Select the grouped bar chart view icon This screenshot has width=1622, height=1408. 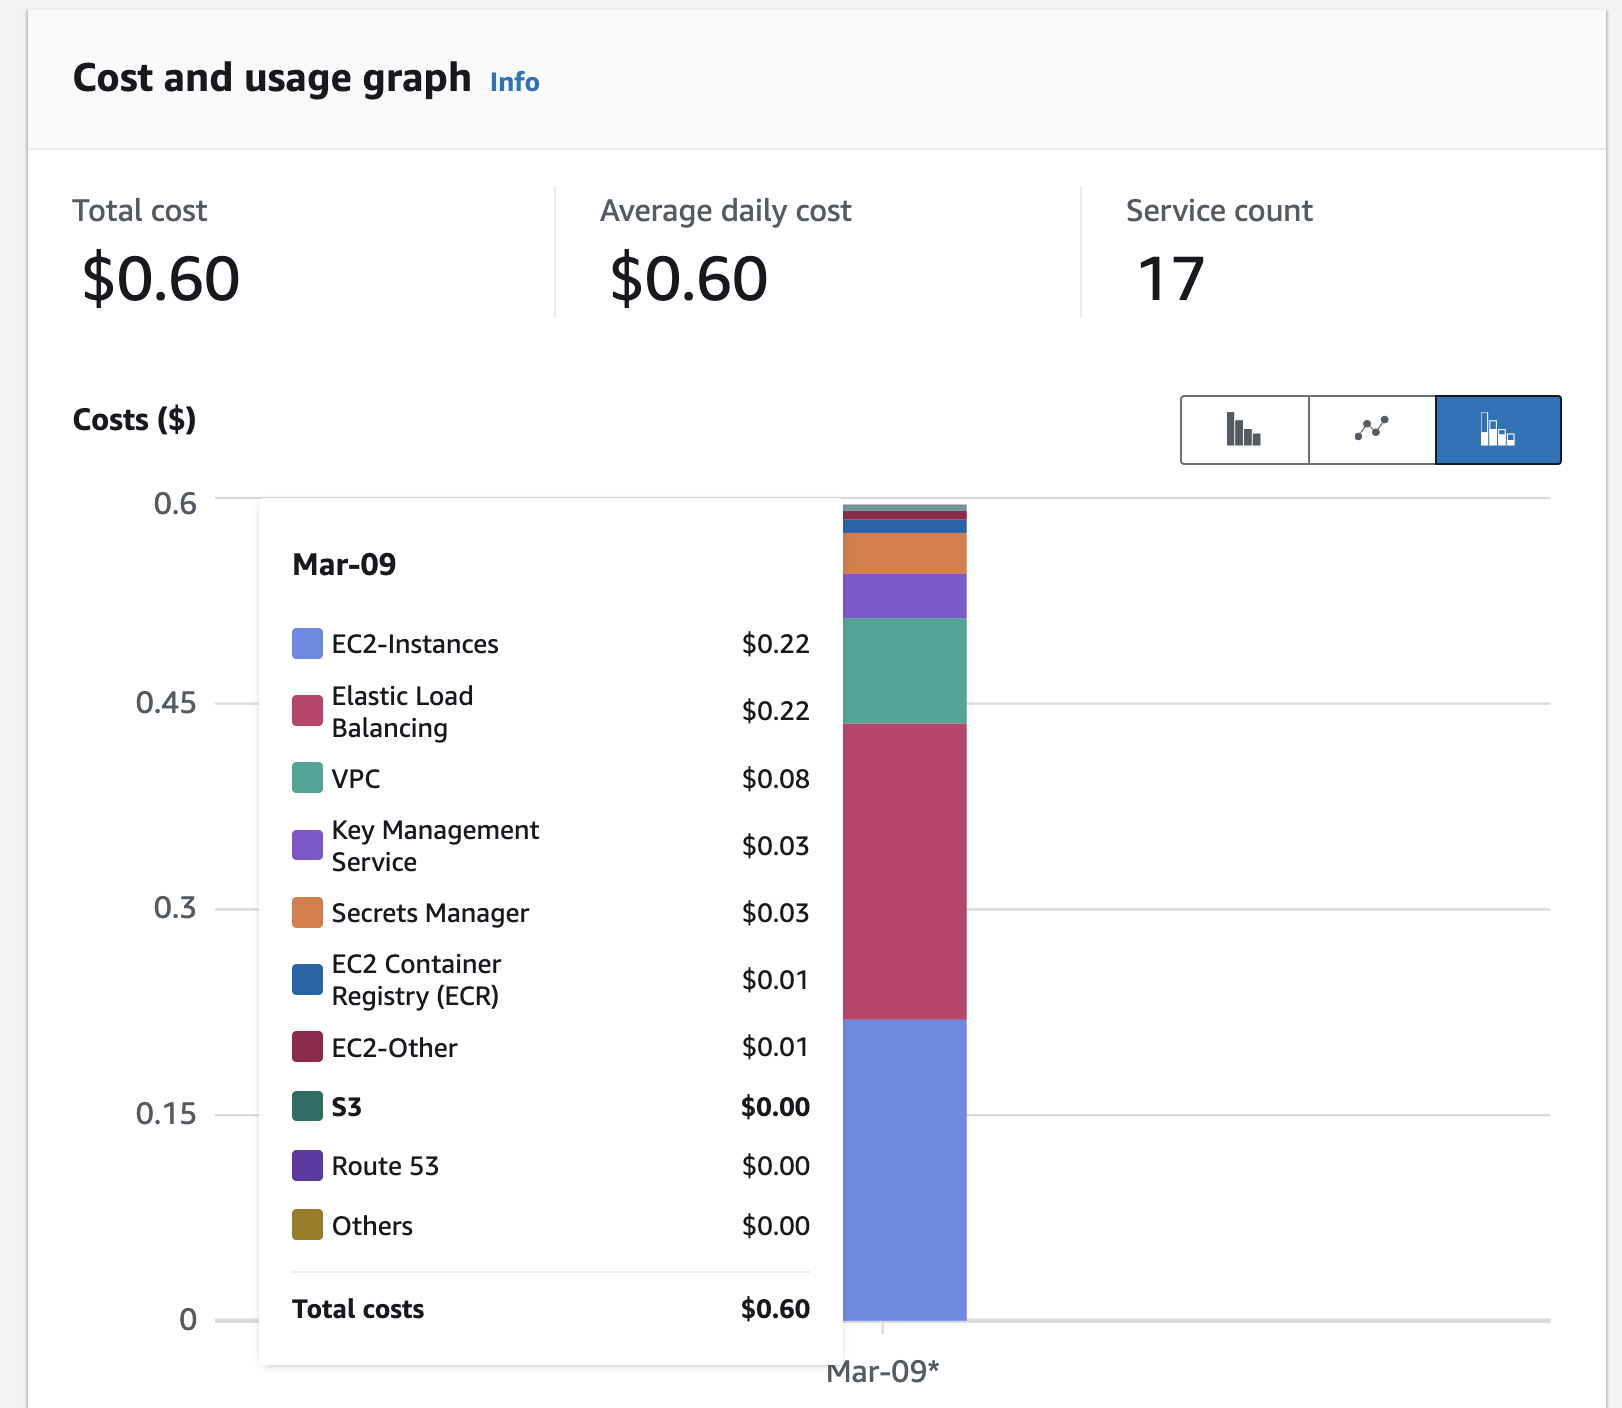(1243, 429)
